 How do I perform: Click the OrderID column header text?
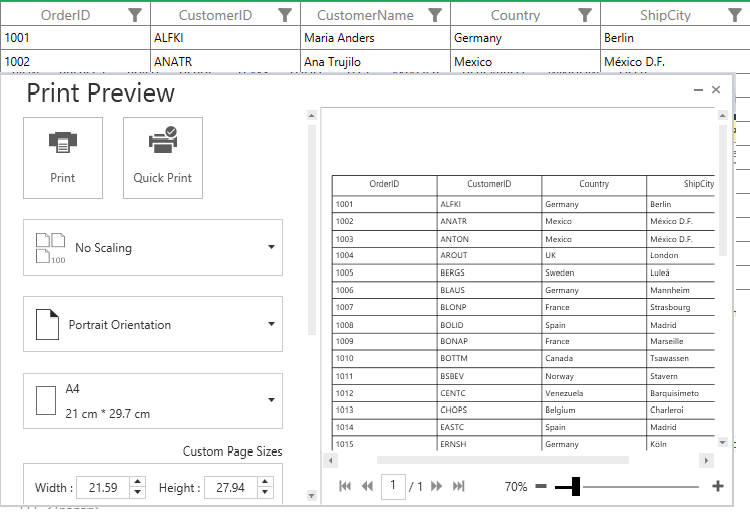tap(66, 15)
